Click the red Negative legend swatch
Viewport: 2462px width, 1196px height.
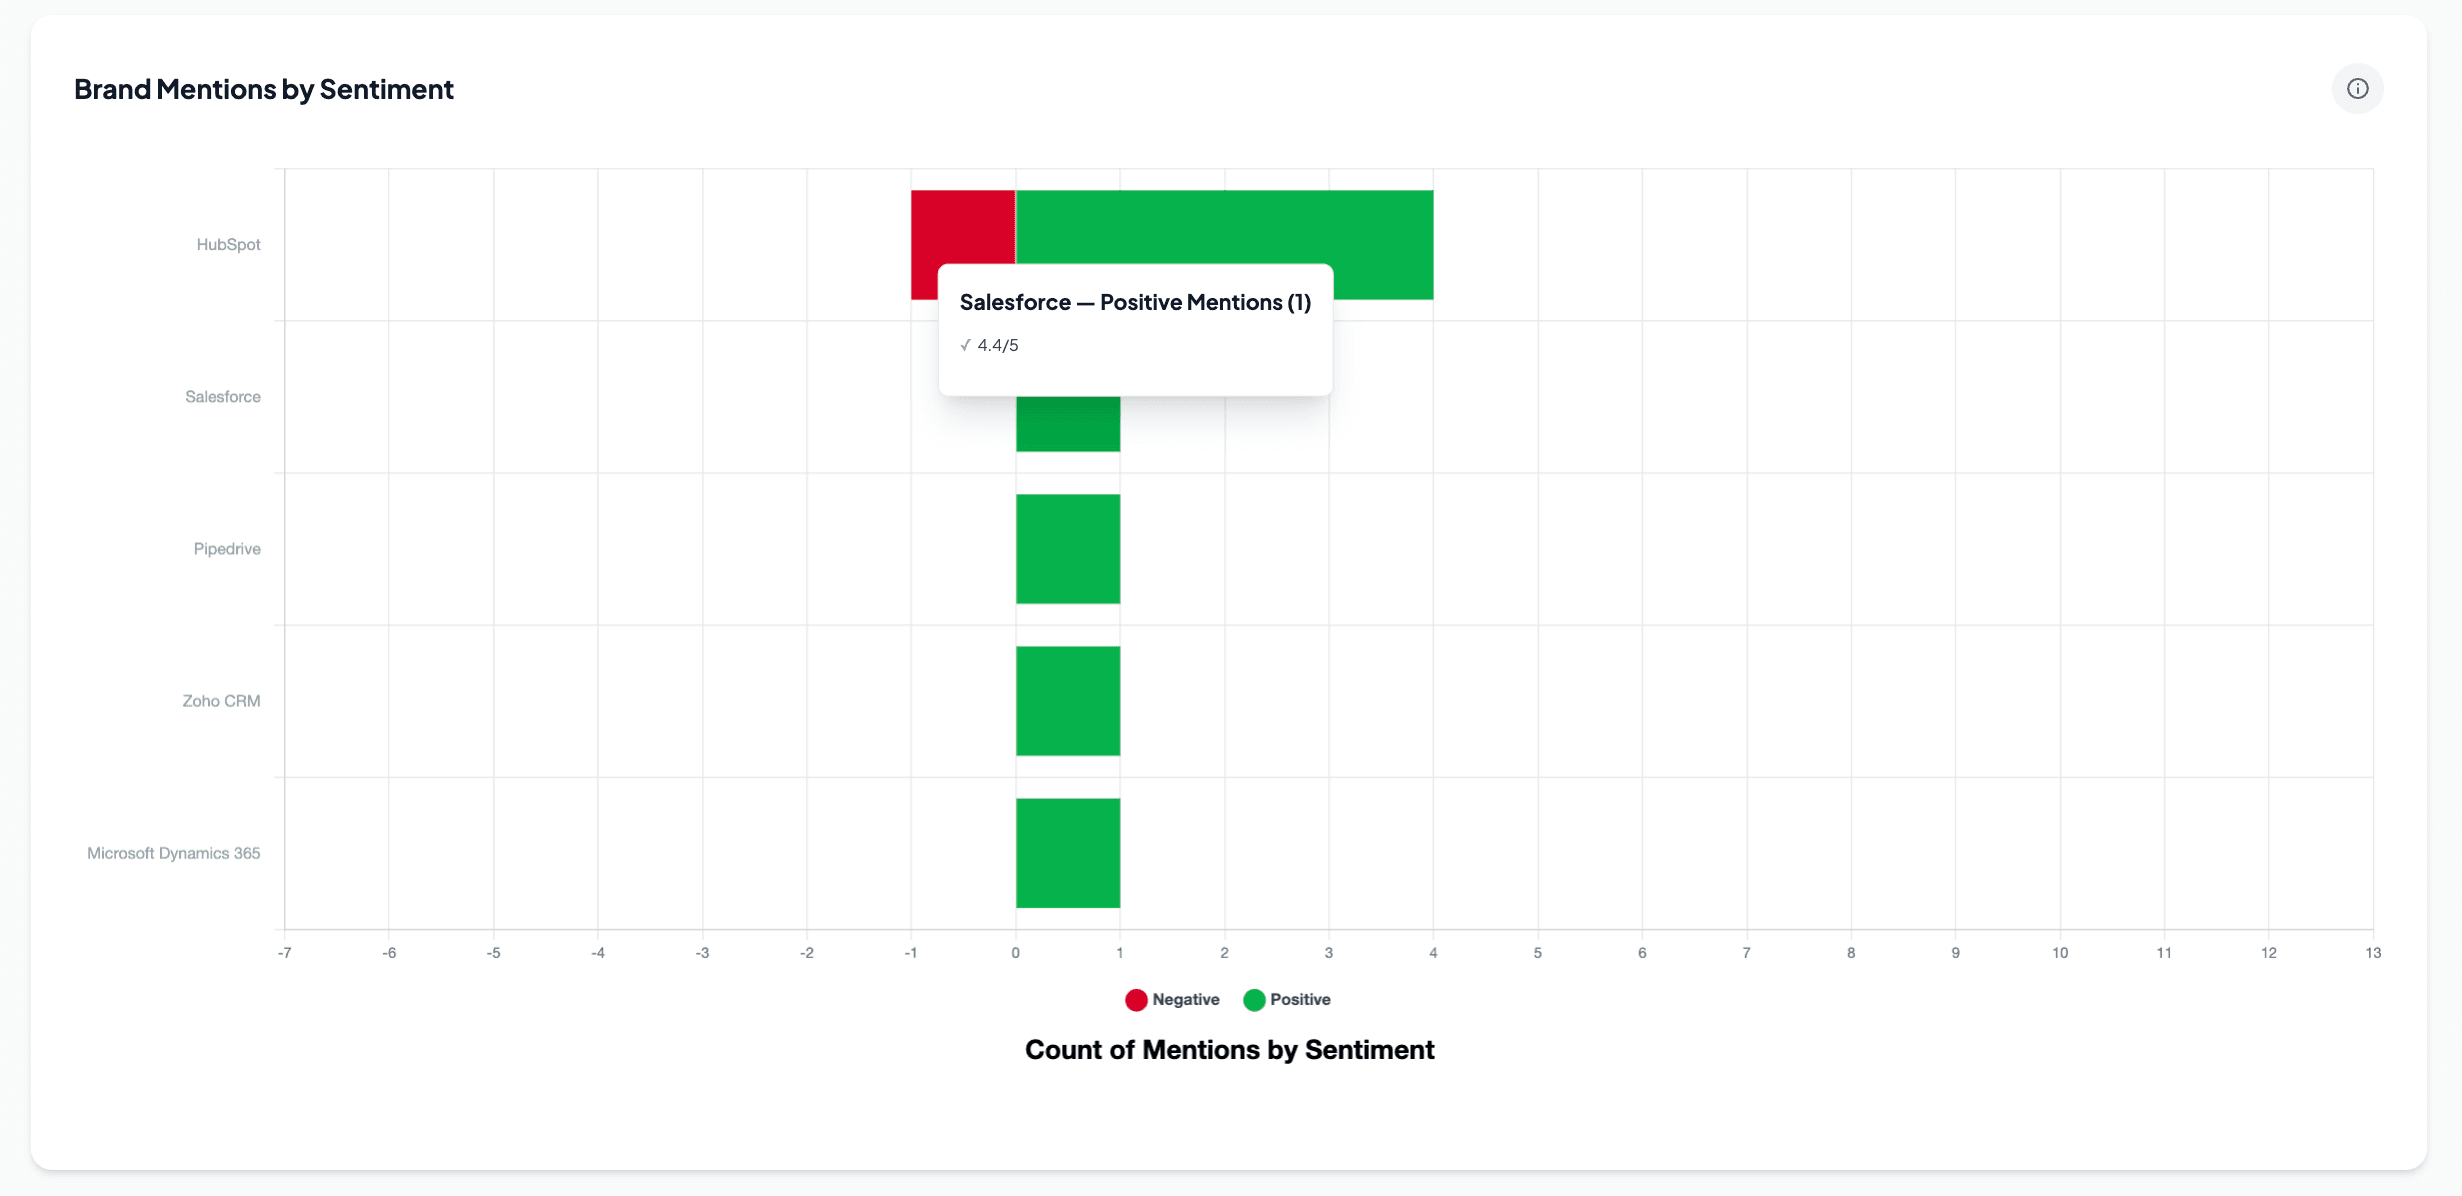pyautogui.click(x=1136, y=1000)
